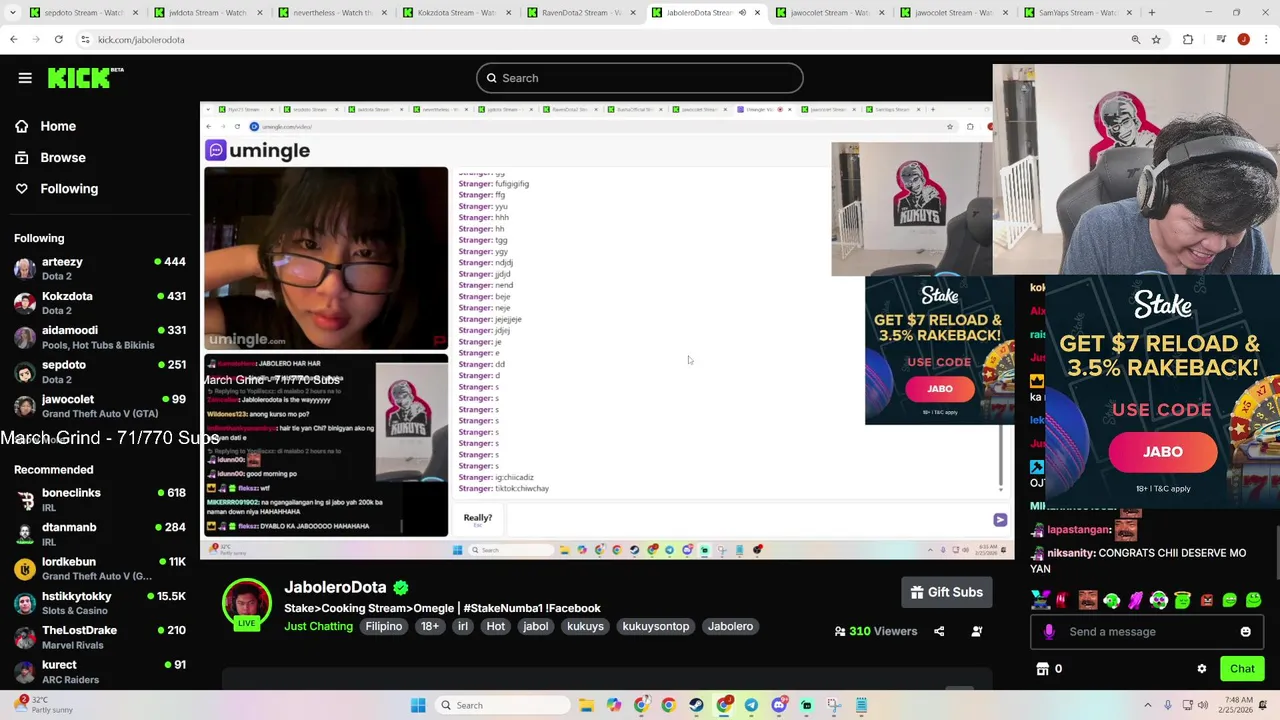Show hidden system tray icons
Image resolution: width=1280 pixels, height=720 pixels.
coord(1147,705)
